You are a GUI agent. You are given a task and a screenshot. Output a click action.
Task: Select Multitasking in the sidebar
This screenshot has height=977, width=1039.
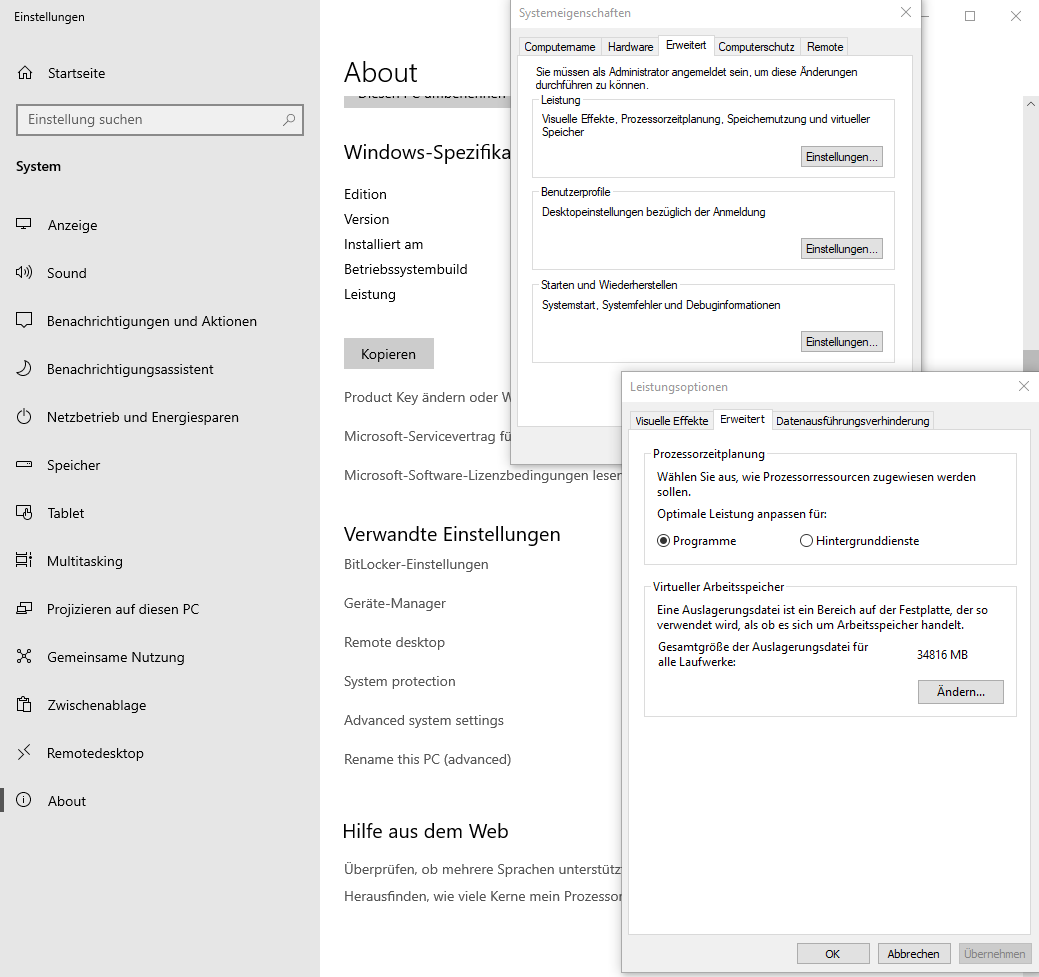[x=160, y=561]
